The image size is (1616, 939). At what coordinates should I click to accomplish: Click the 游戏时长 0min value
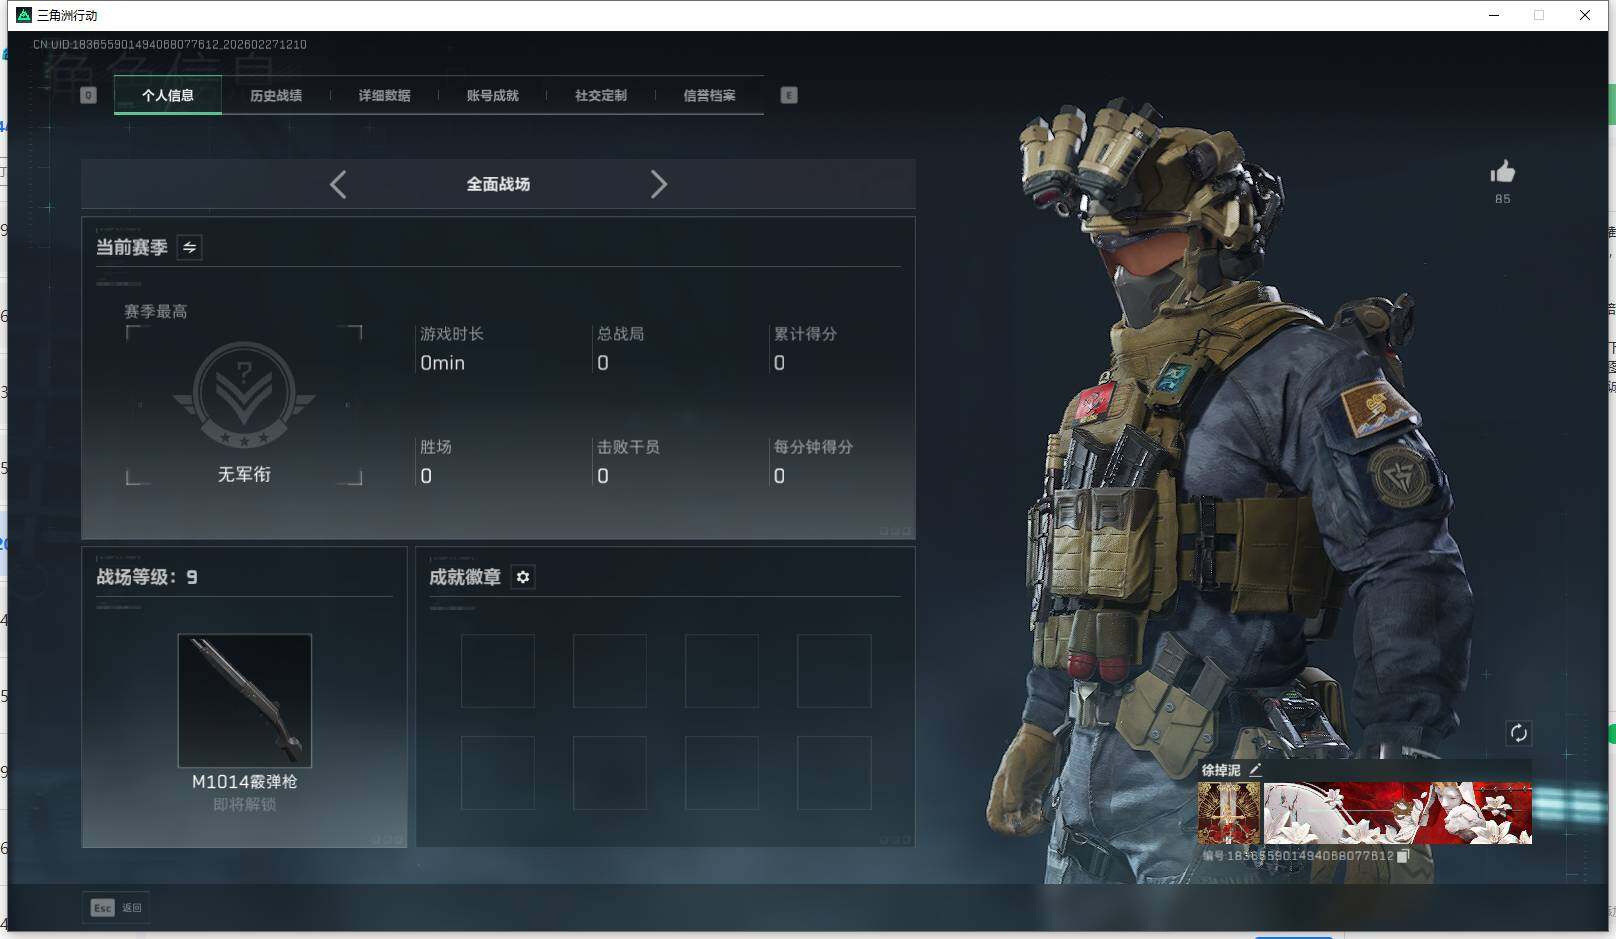(x=442, y=363)
